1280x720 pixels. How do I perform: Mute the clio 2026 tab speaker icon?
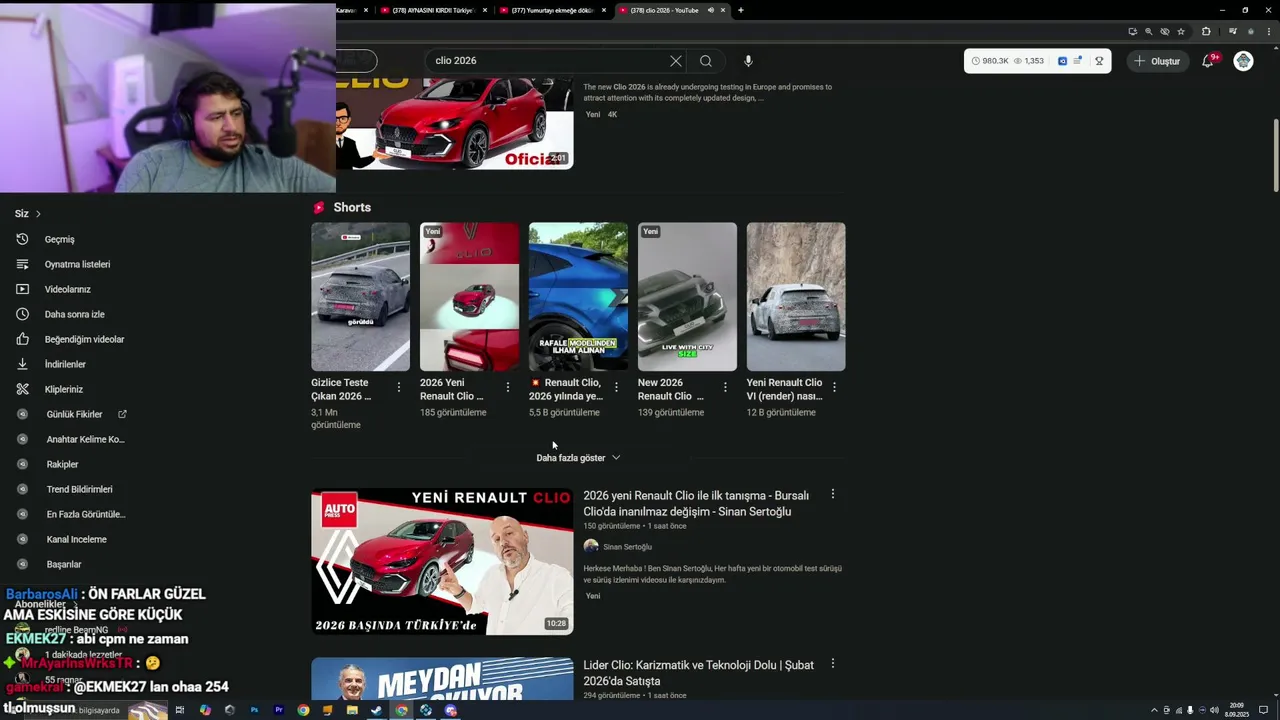tap(711, 10)
